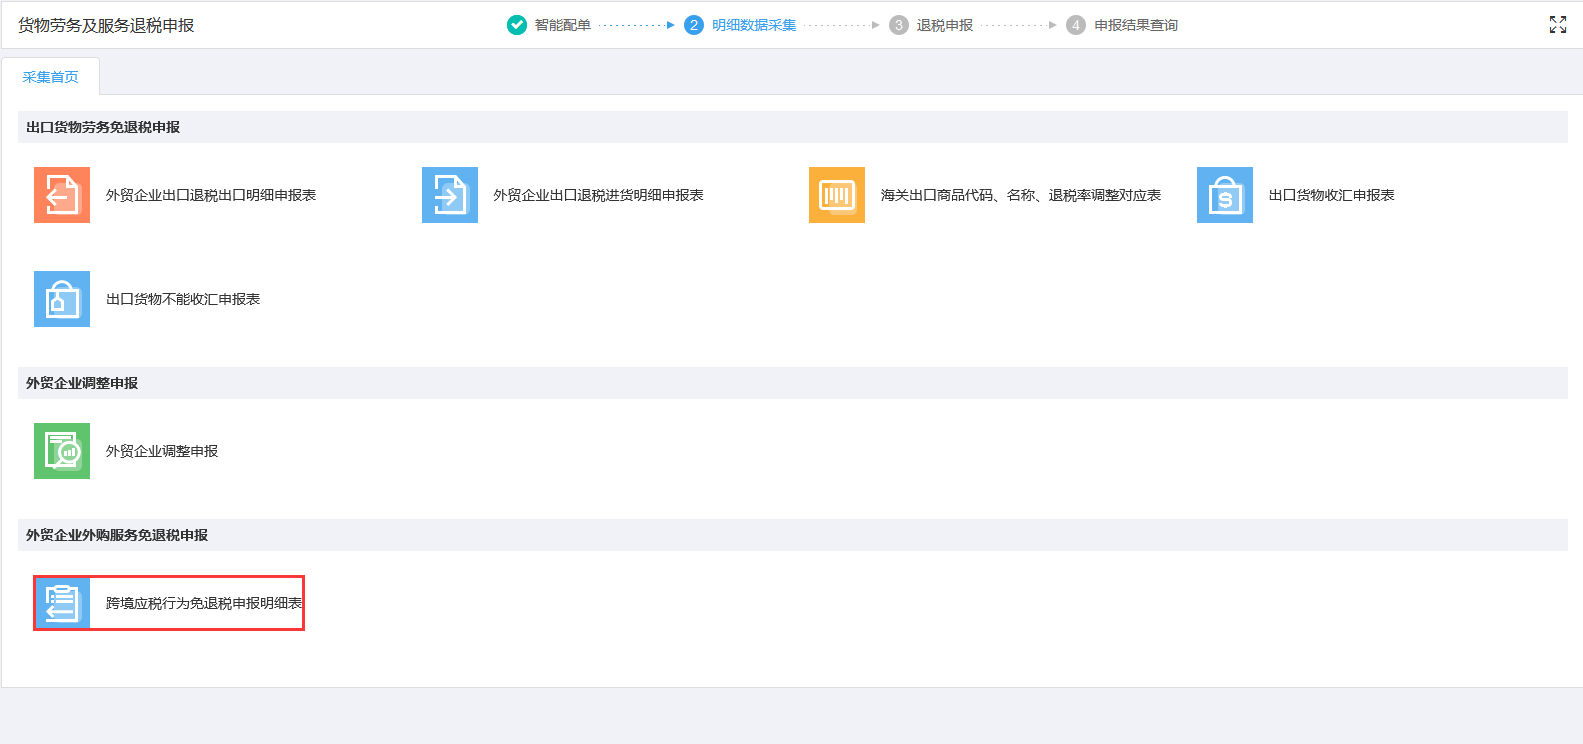Open the 外贸企业出口退税出口明细申报表 link text
The width and height of the screenshot is (1583, 744).
[x=211, y=195]
